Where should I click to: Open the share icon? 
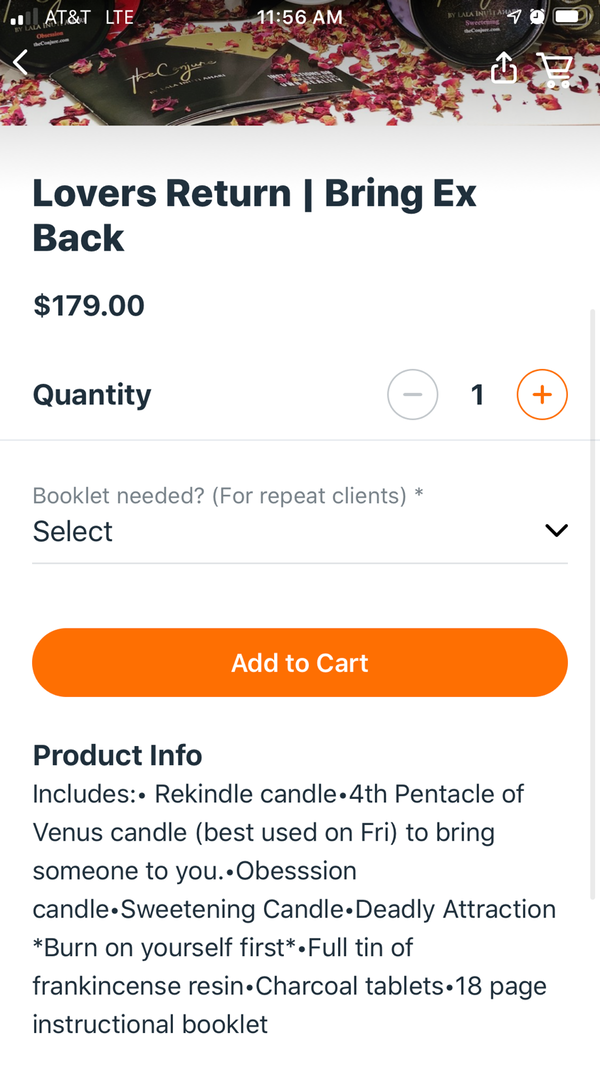[505, 67]
